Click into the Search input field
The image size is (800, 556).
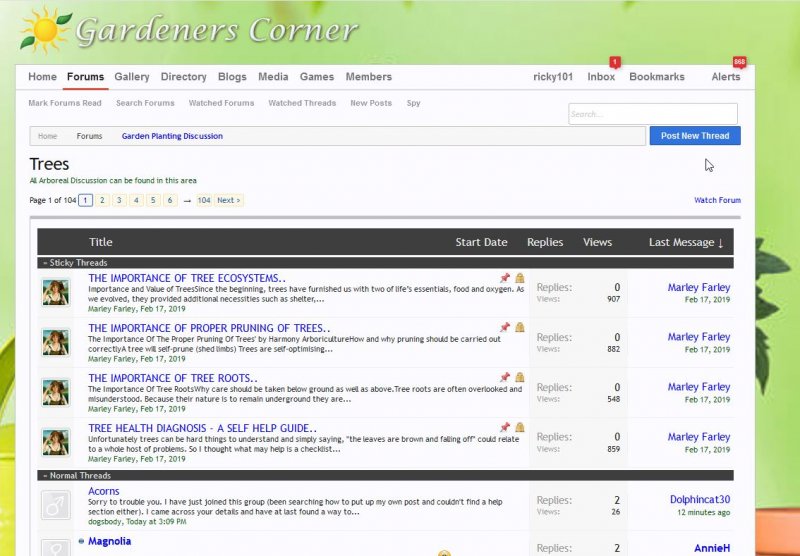[653, 114]
